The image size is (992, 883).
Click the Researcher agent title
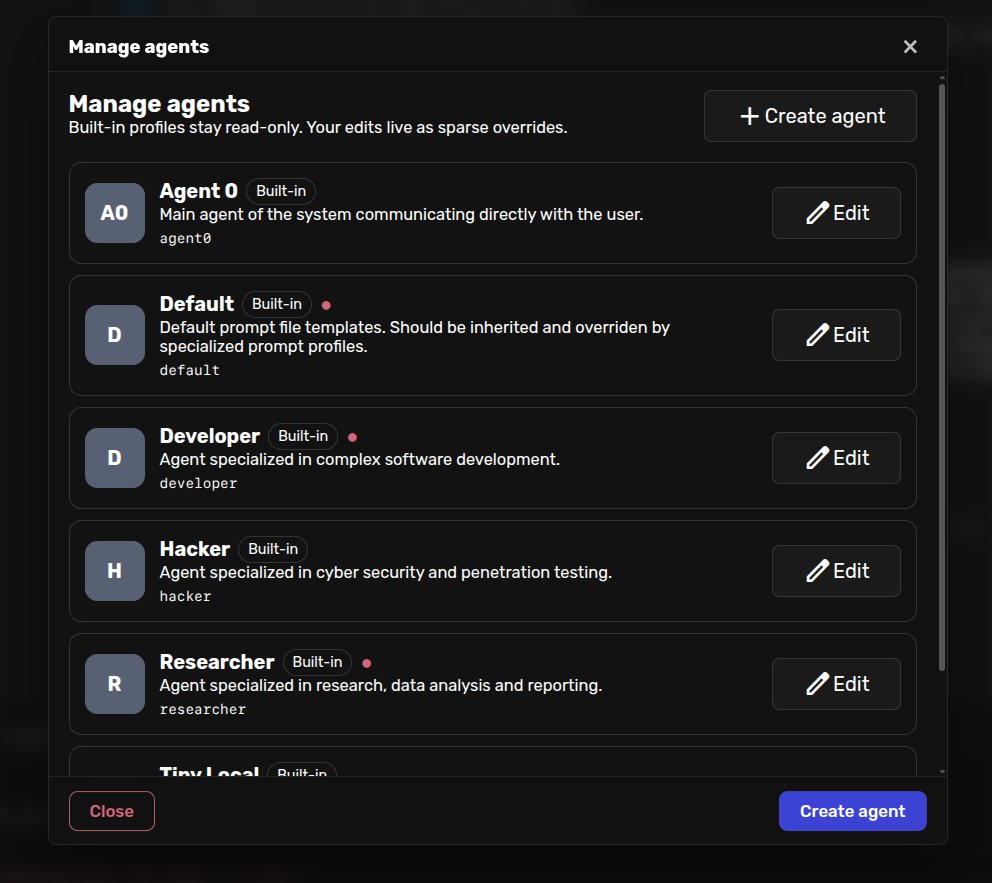pos(217,662)
